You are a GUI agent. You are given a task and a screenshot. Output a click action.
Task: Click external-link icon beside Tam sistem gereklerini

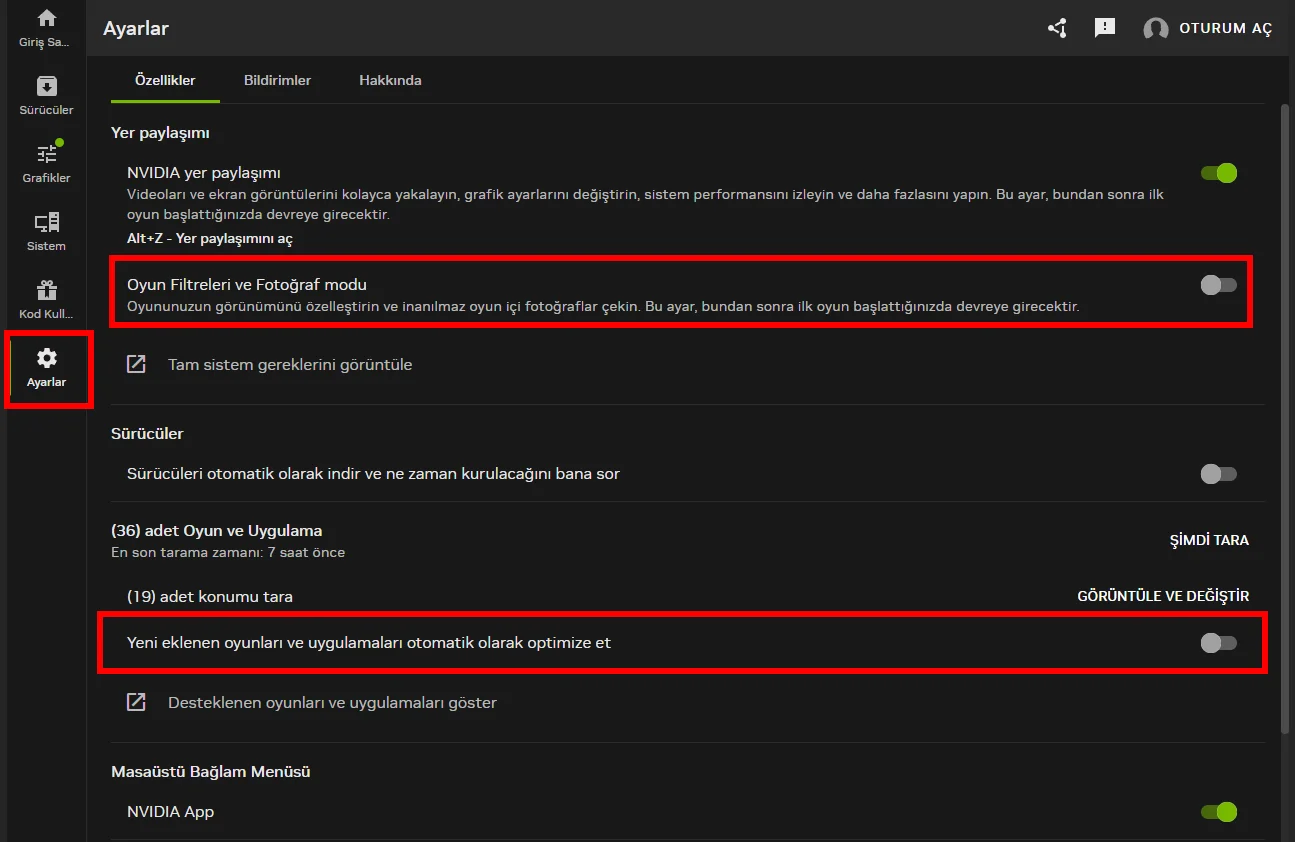coord(136,364)
